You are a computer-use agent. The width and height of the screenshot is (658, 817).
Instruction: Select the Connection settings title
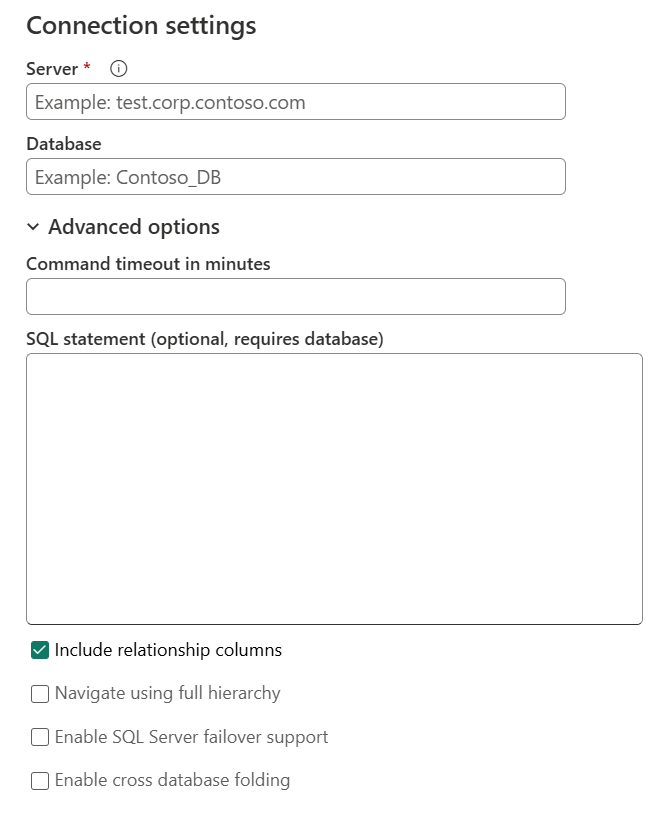pos(141,25)
